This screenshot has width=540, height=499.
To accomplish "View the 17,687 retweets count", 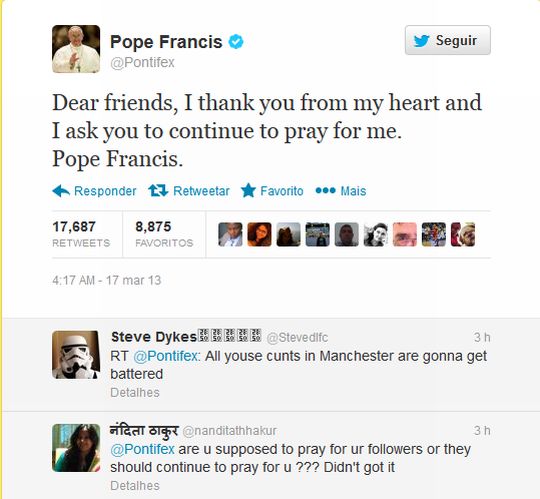I will [81, 234].
